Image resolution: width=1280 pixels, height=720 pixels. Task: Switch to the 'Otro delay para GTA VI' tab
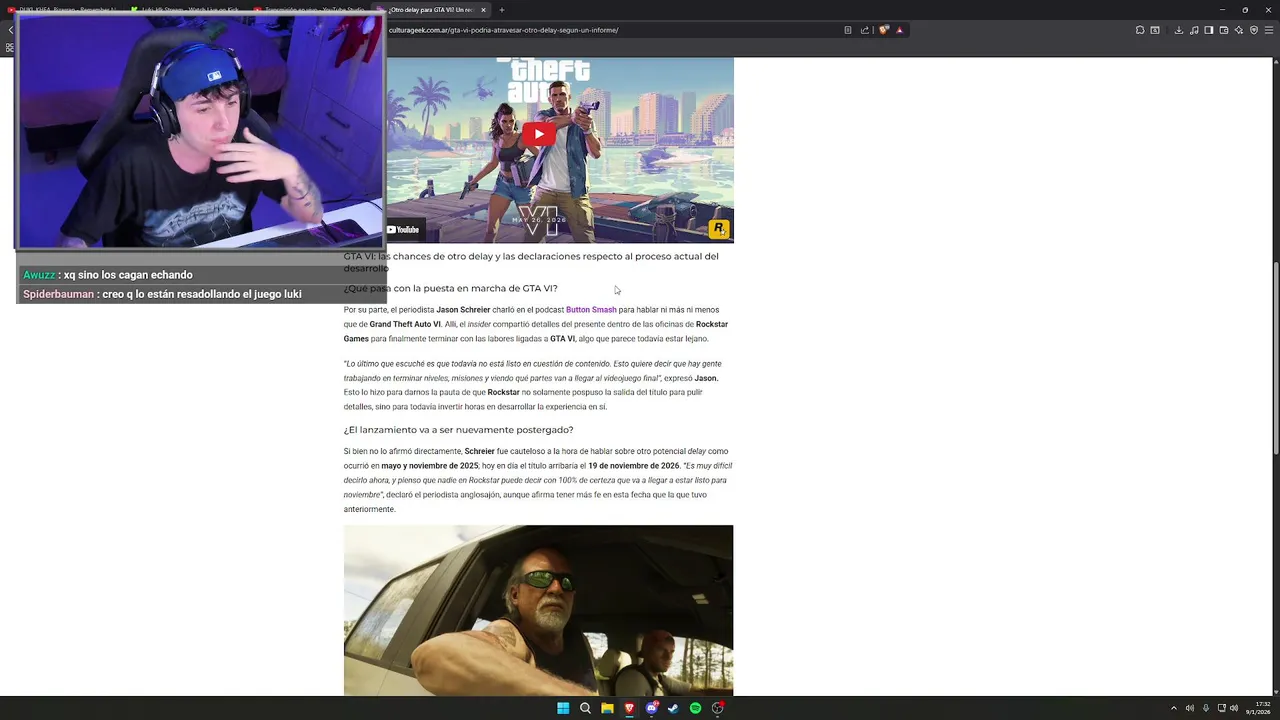pos(430,10)
